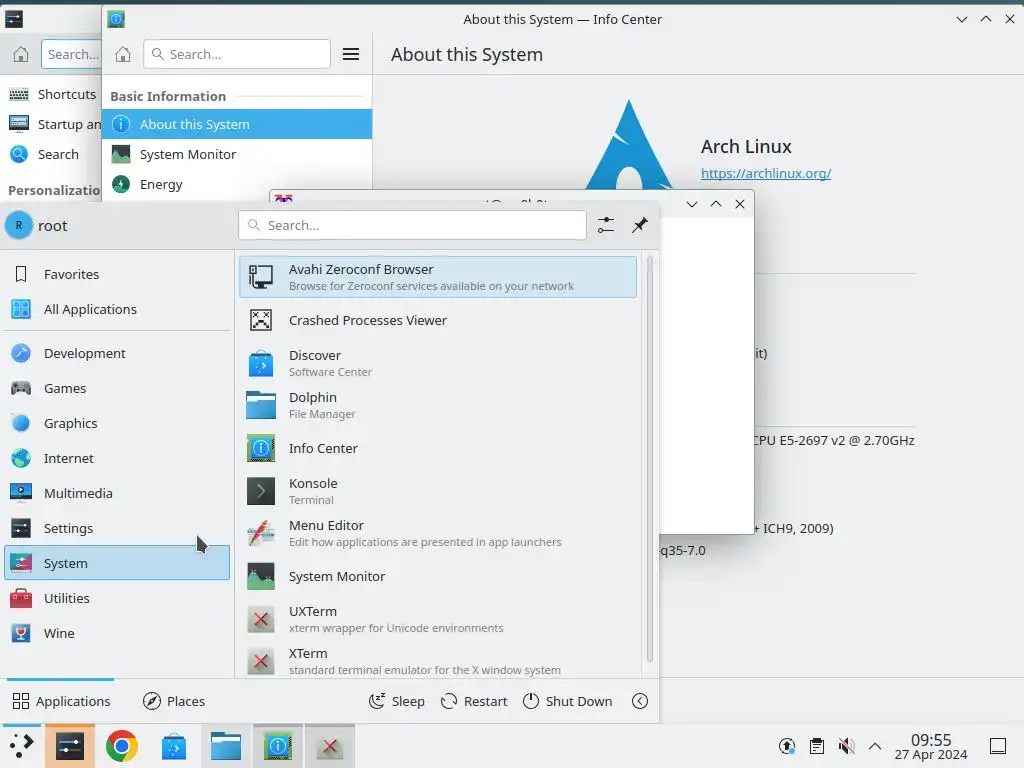Viewport: 1024px width, 768px height.
Task: Click application launcher icon in taskbar
Action: click(21, 746)
